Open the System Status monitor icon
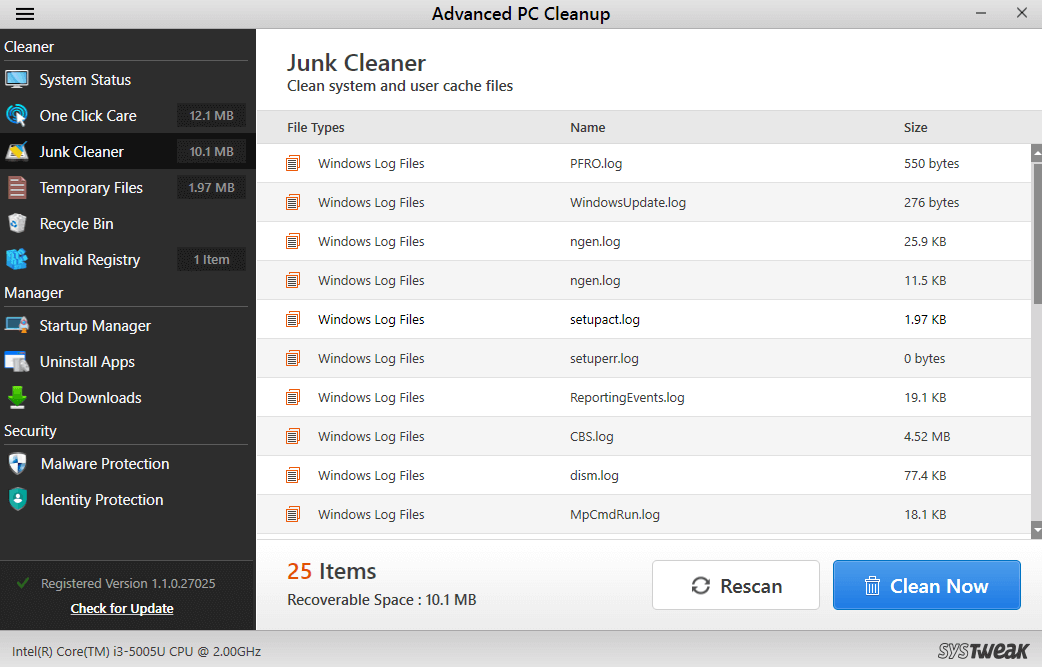This screenshot has width=1042, height=667. pyautogui.click(x=17, y=79)
